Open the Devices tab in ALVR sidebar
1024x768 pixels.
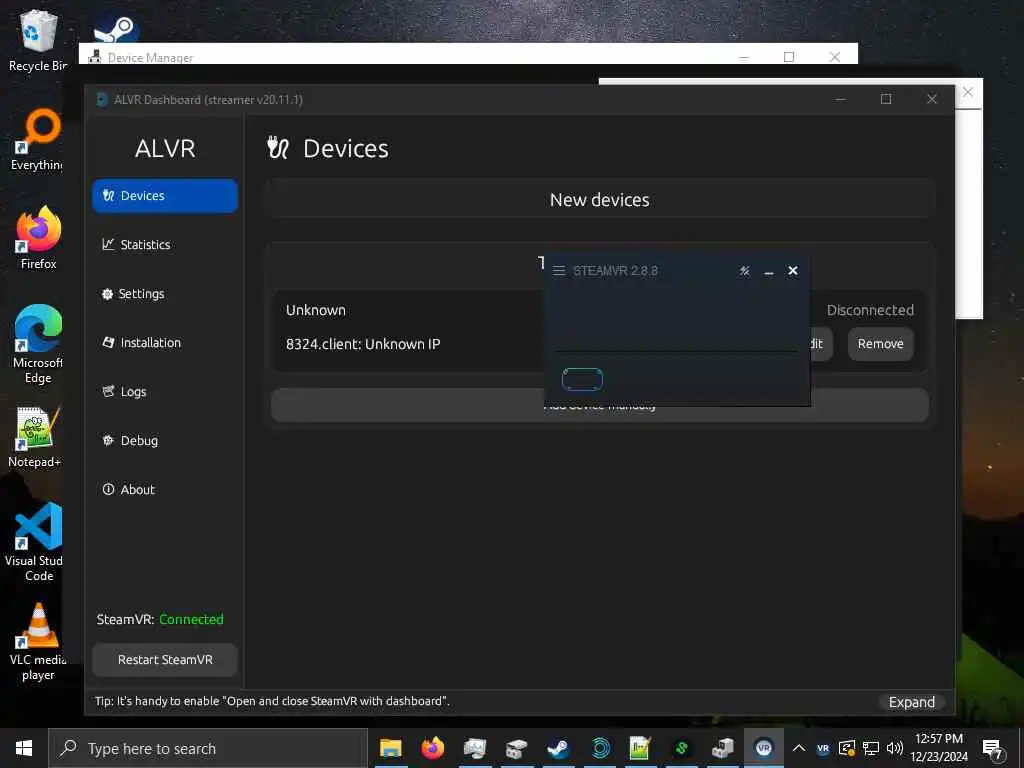165,196
